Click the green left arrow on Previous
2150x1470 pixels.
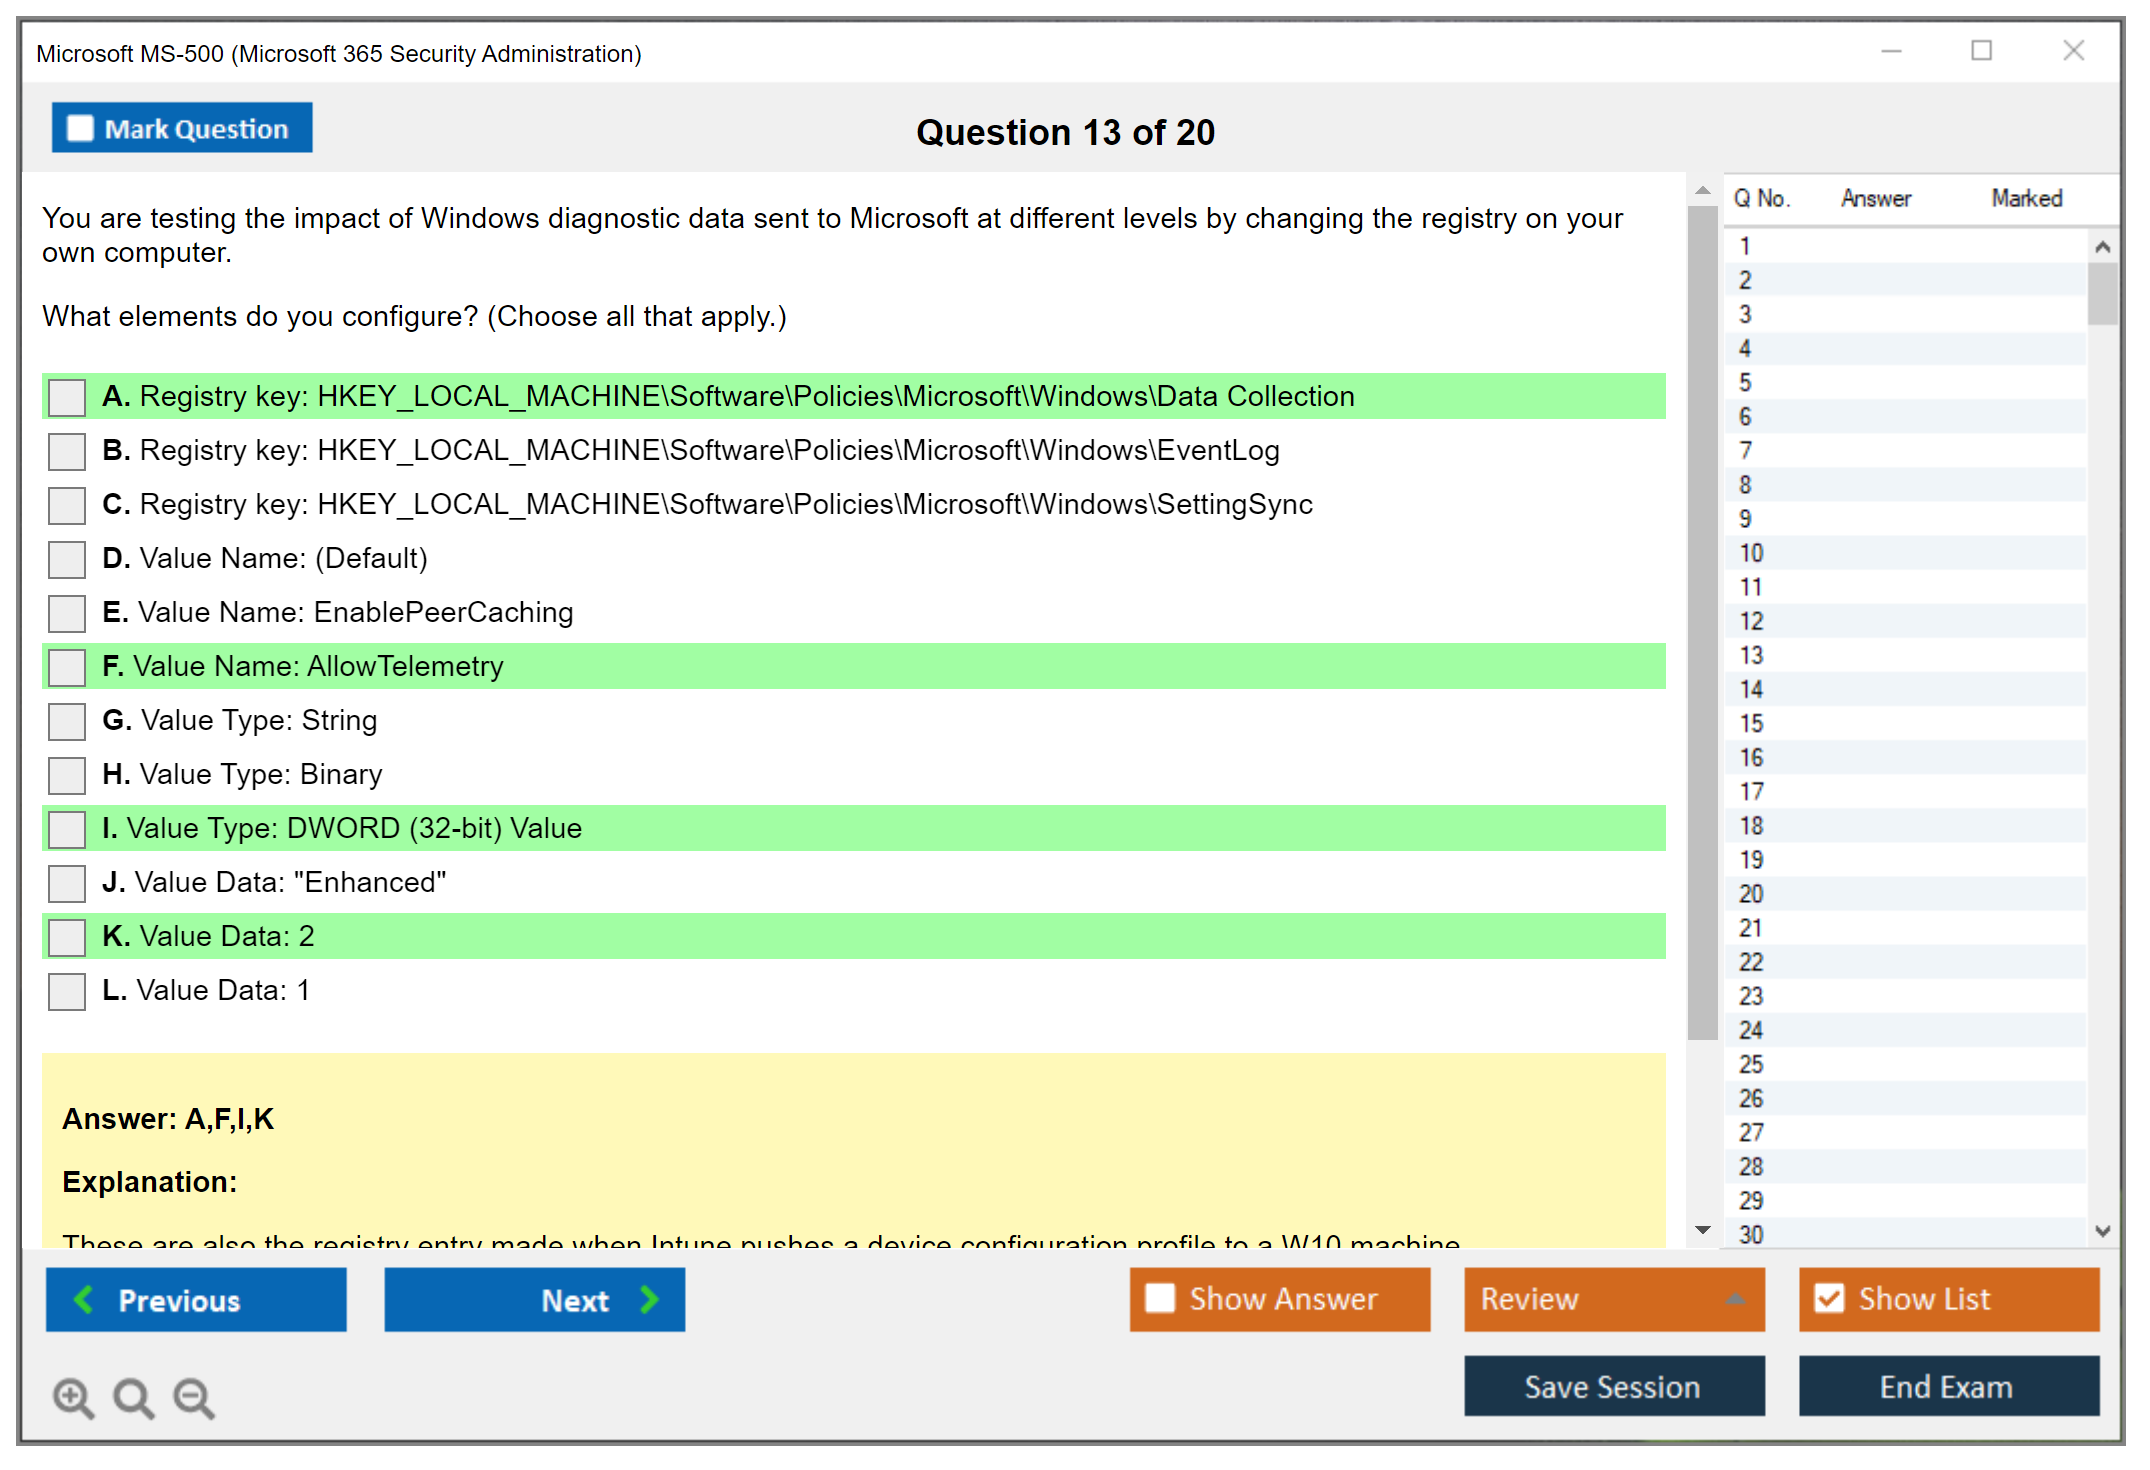tap(84, 1300)
